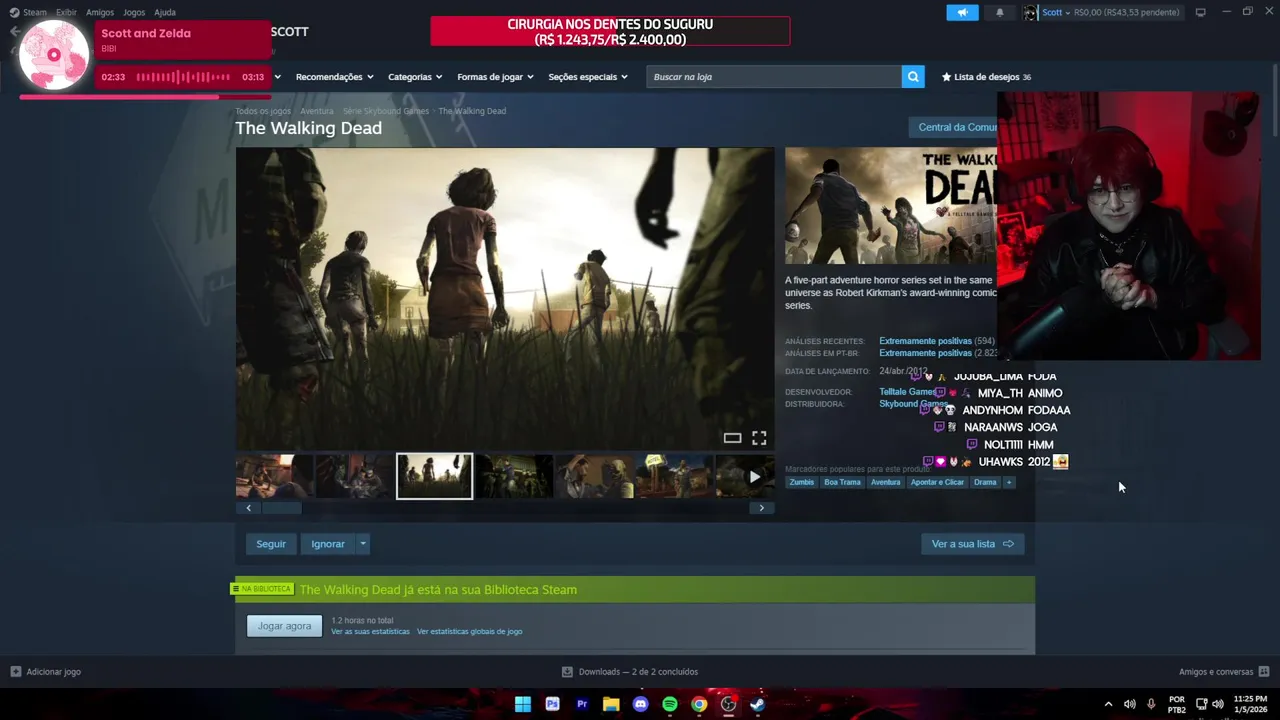Viewport: 1280px width, 720px height.
Task: Click Telltale Games developer link
Action: pos(906,392)
